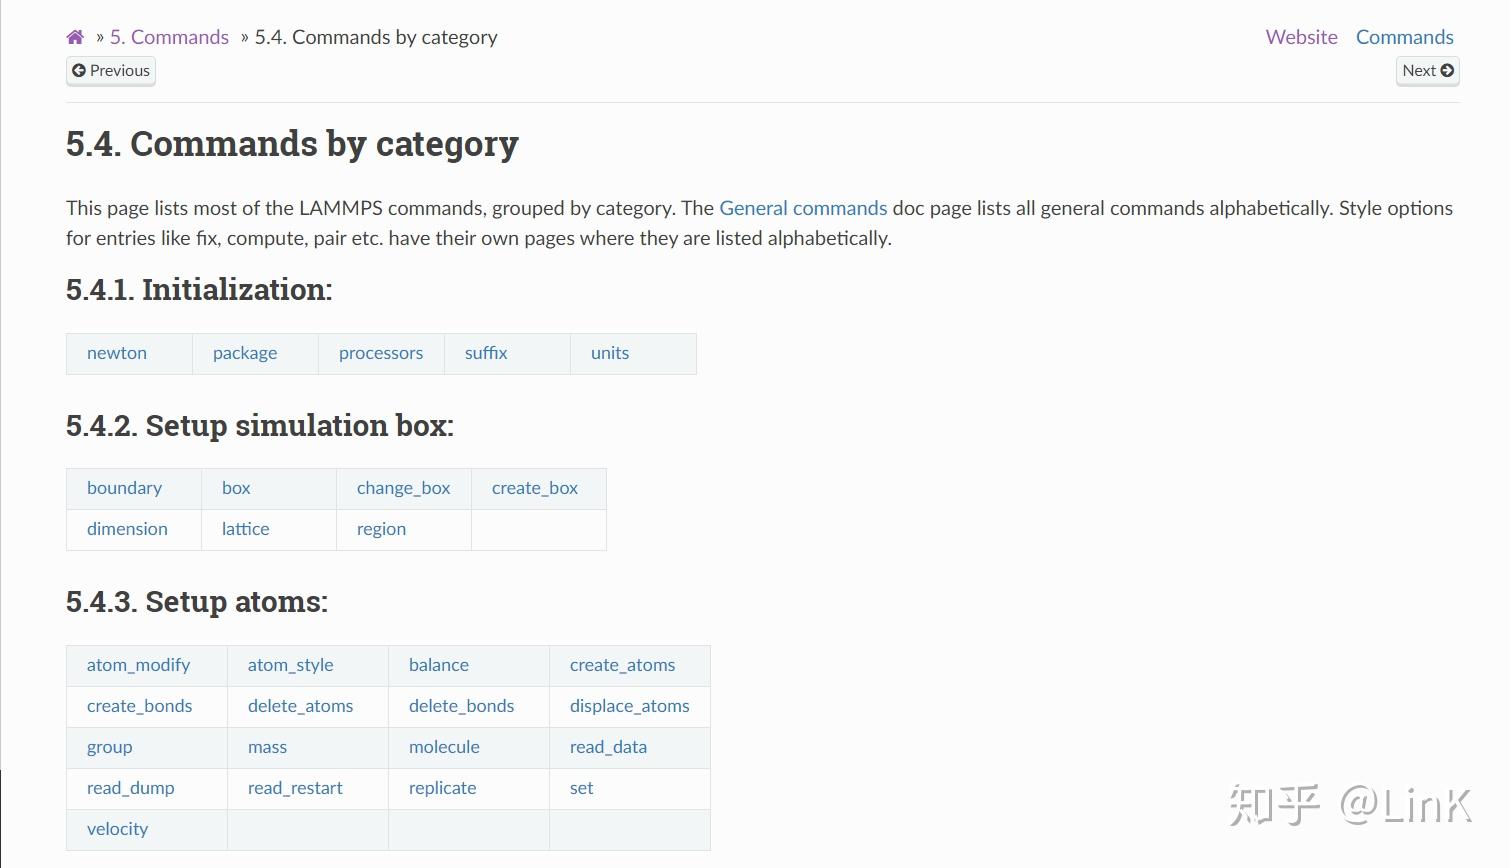The image size is (1510, 868).
Task: Go to the Previous page
Action: [111, 71]
